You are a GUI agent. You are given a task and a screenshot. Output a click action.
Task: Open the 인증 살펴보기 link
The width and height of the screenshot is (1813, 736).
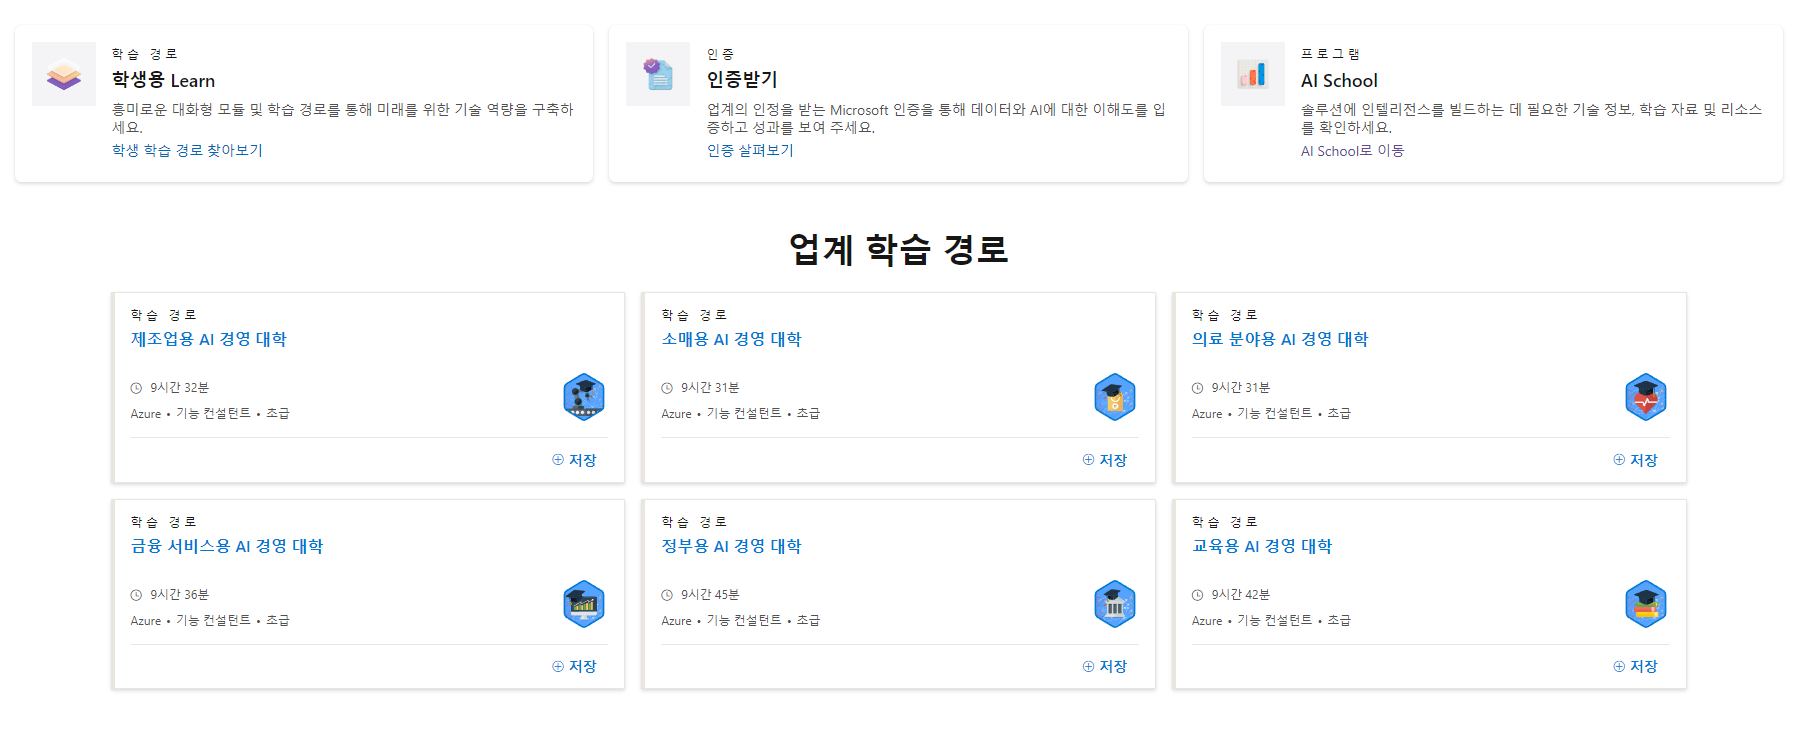(750, 150)
